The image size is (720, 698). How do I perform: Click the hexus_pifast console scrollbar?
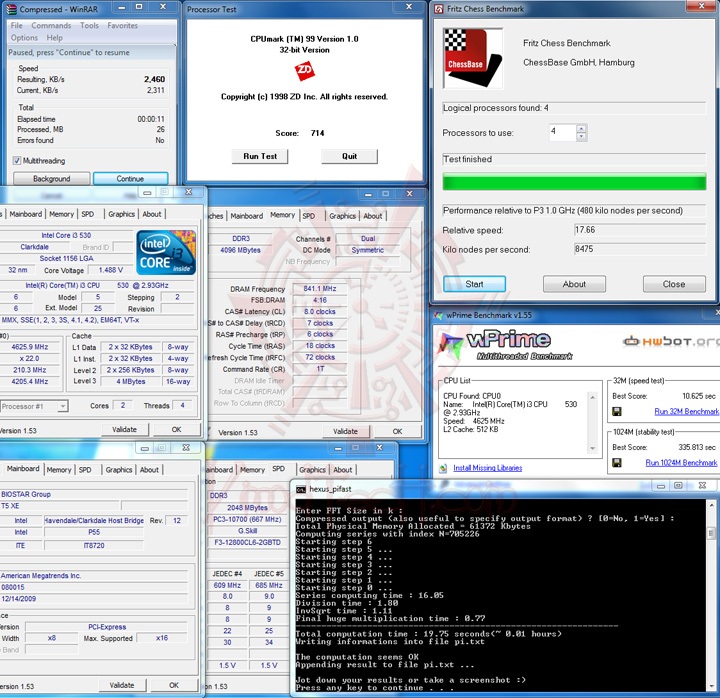click(711, 595)
